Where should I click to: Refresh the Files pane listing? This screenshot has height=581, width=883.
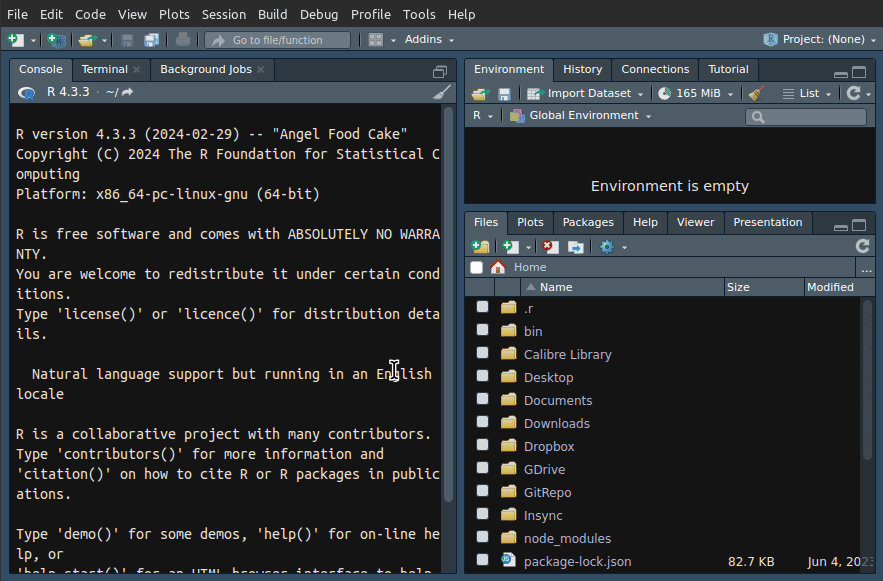tap(862, 246)
